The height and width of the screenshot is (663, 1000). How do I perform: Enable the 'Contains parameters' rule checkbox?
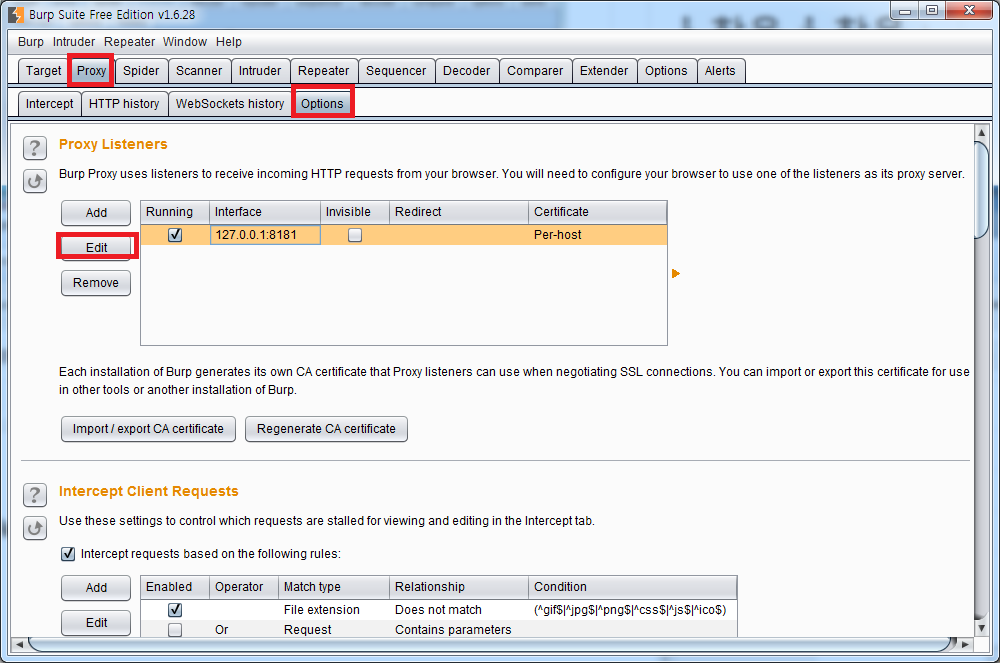pyautogui.click(x=175, y=629)
